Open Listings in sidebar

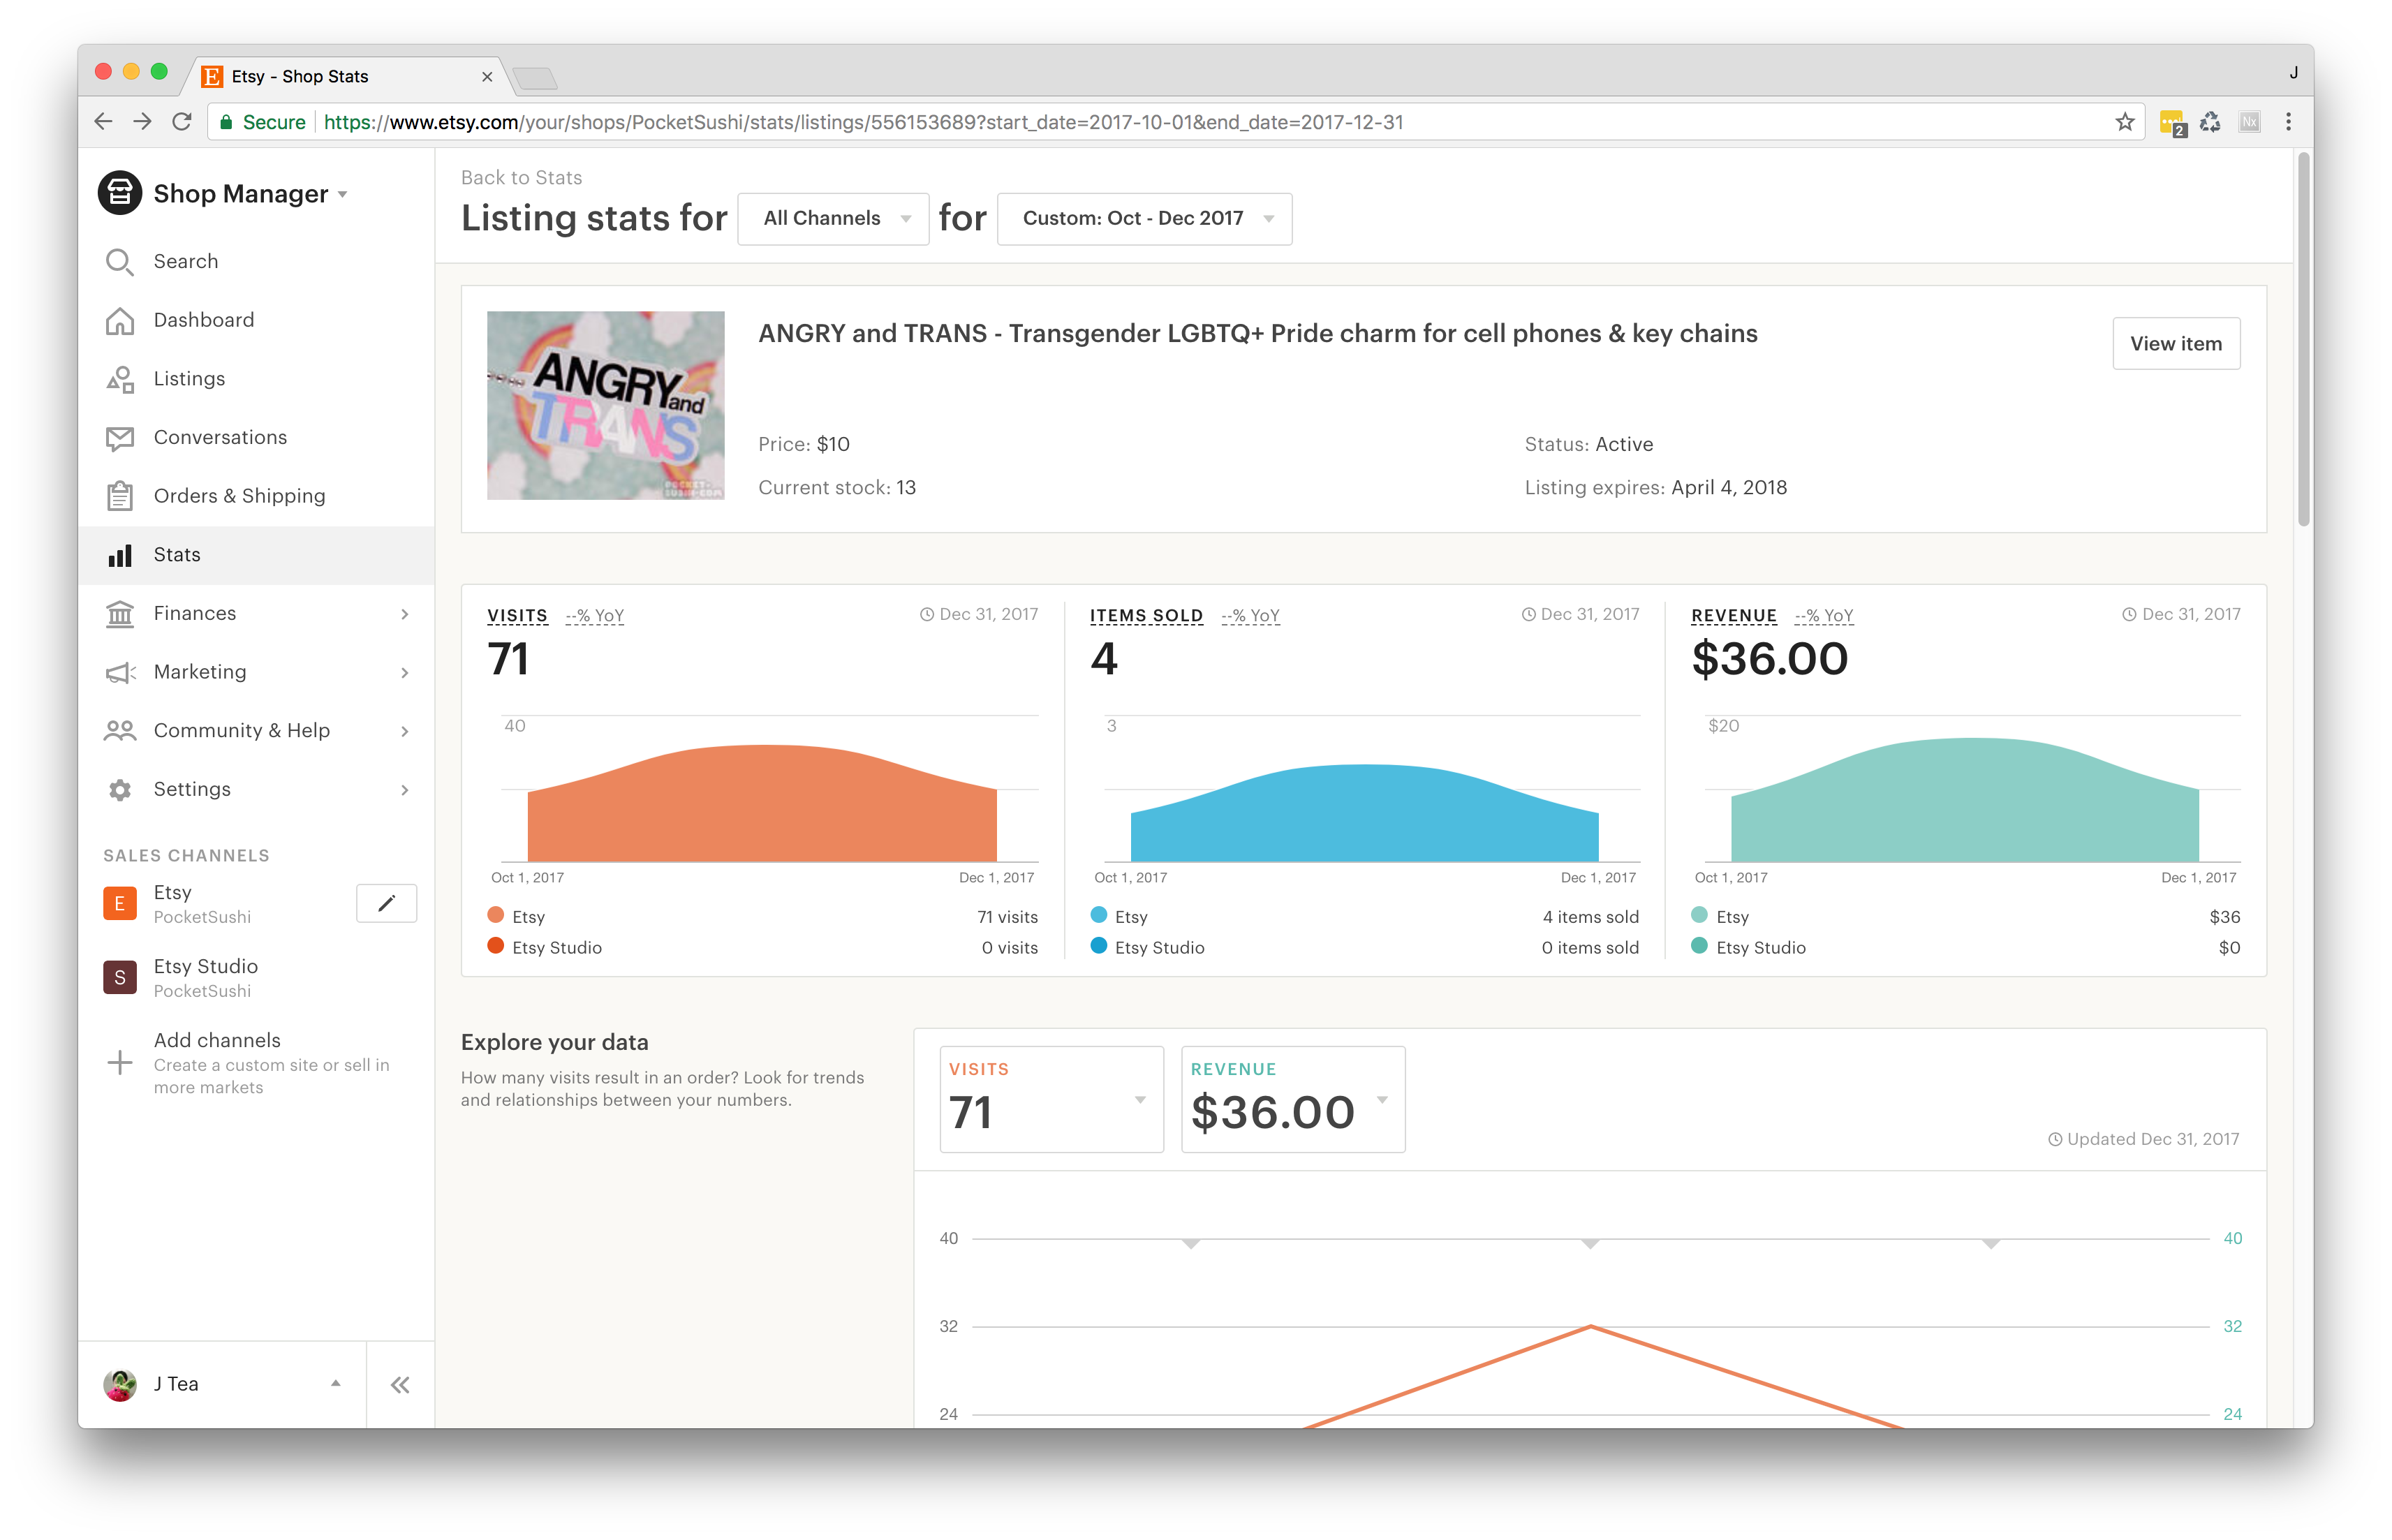(x=256, y=379)
